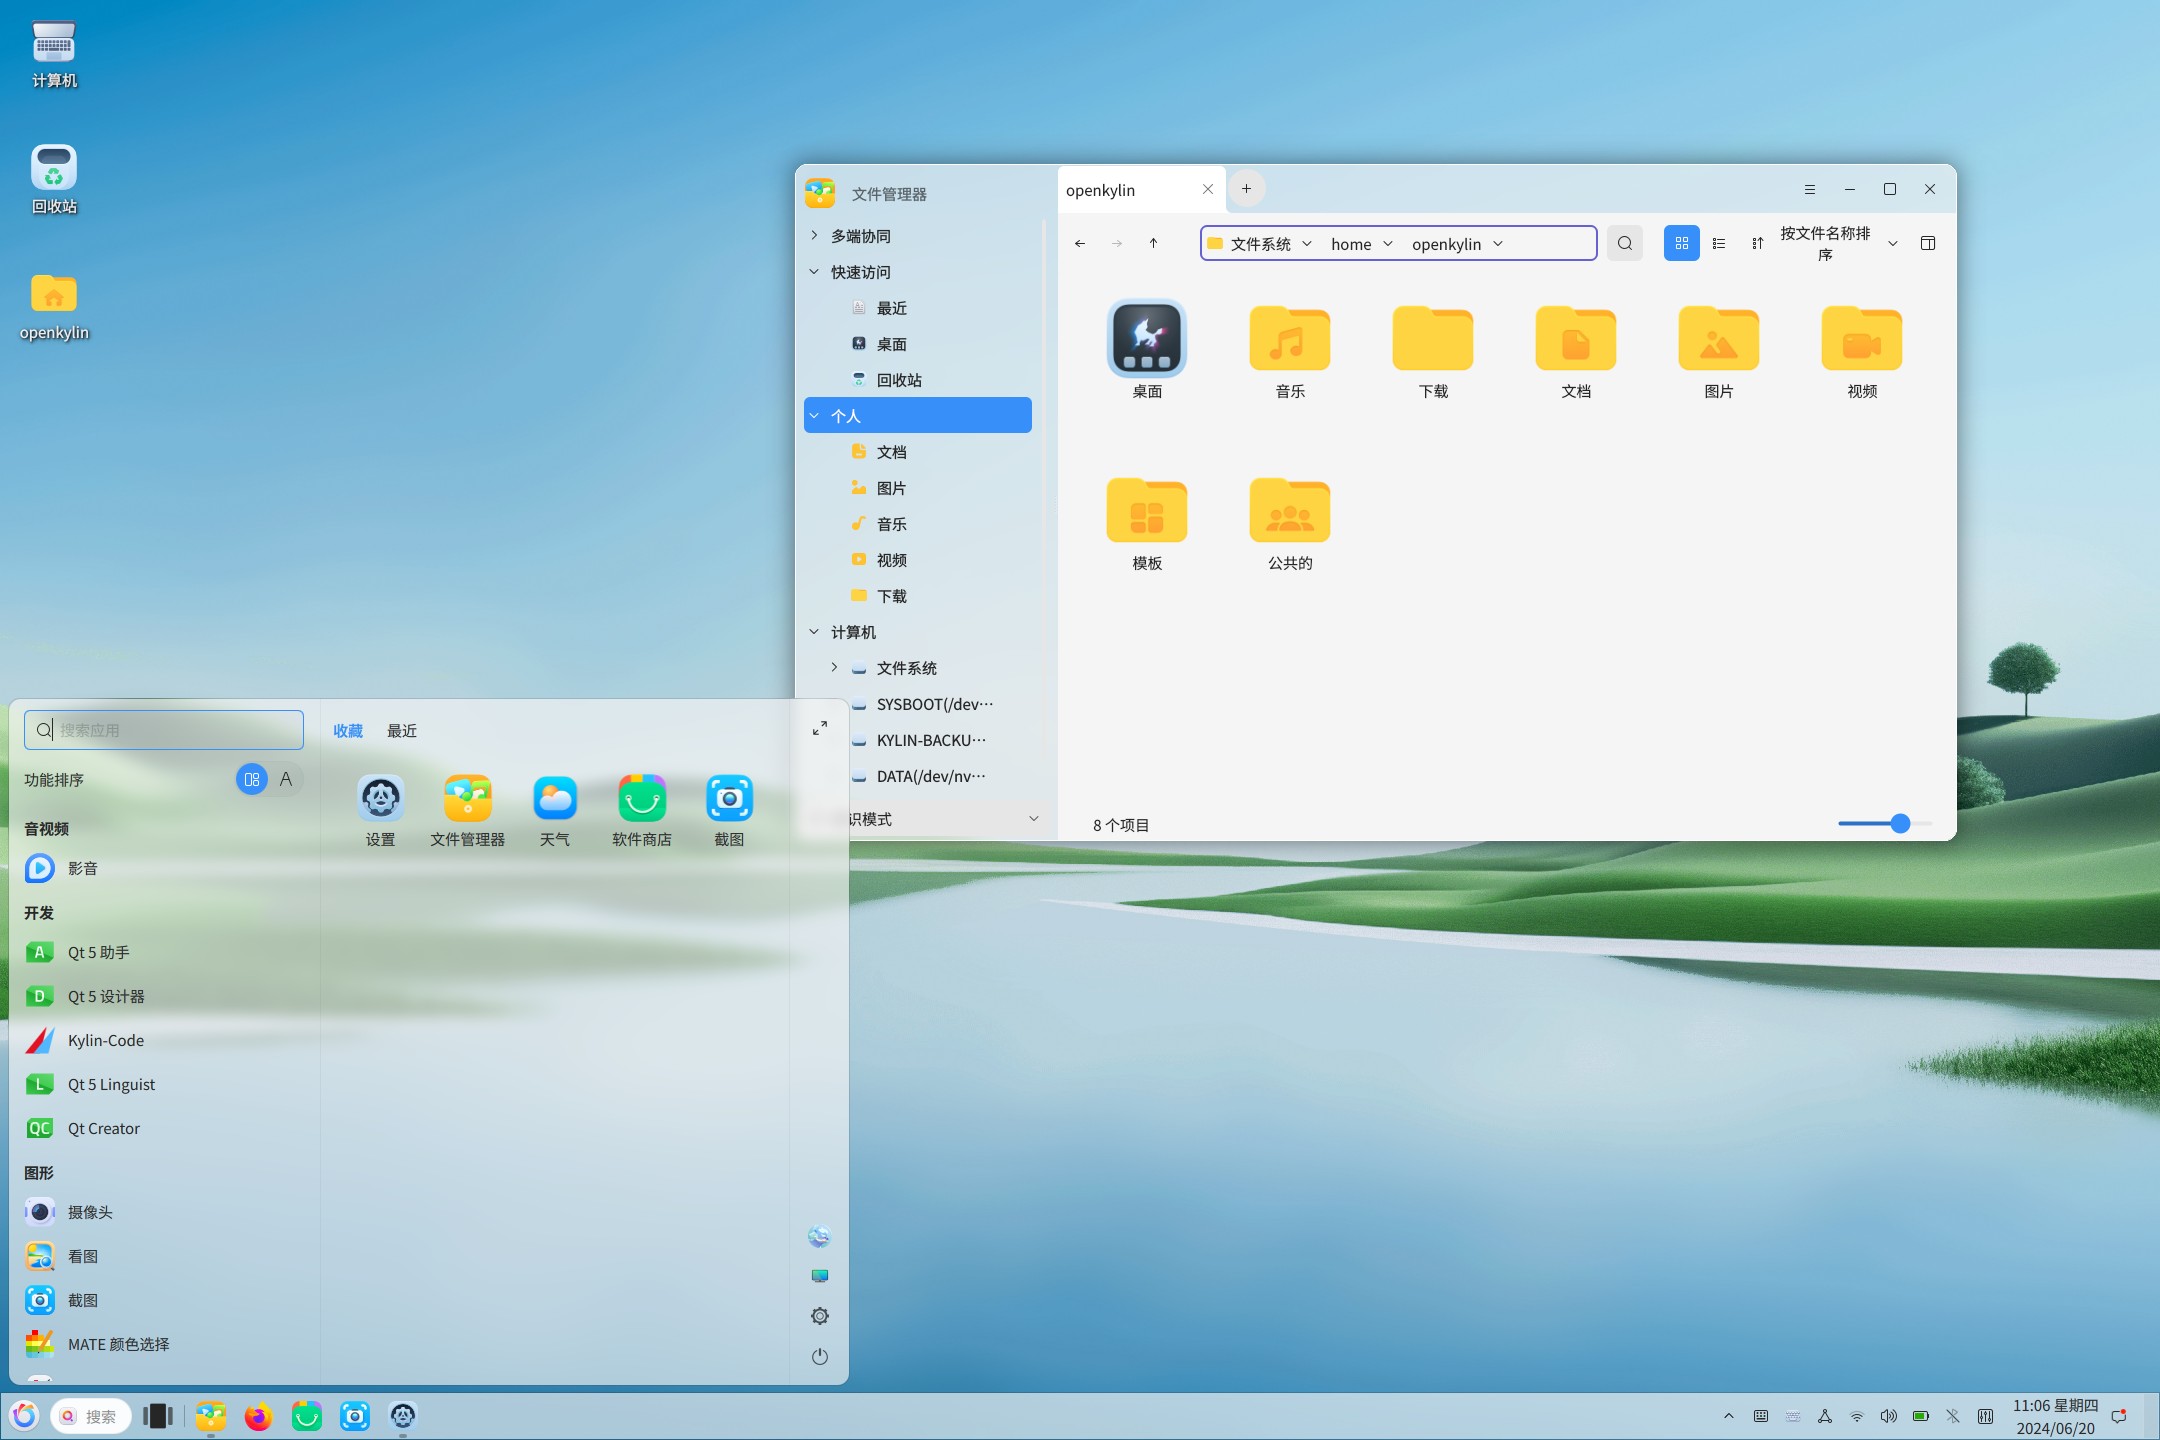This screenshot has width=2160, height=1440.
Task: Open task view on taskbar
Action: tap(157, 1416)
